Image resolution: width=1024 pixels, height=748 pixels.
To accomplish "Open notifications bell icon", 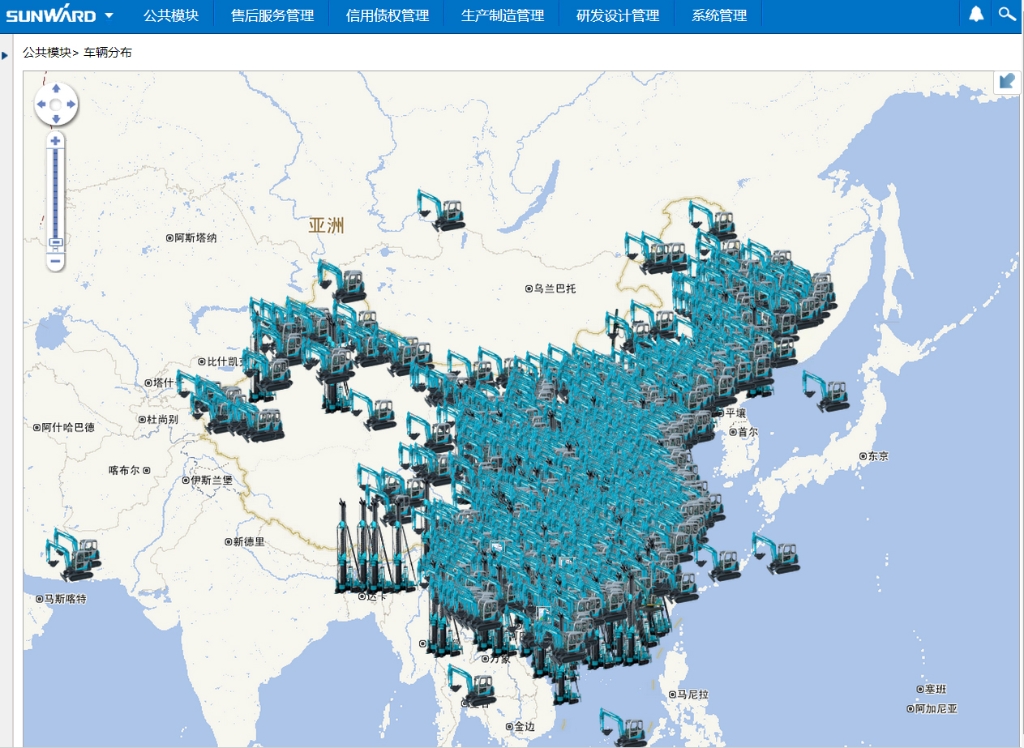I will (x=977, y=15).
